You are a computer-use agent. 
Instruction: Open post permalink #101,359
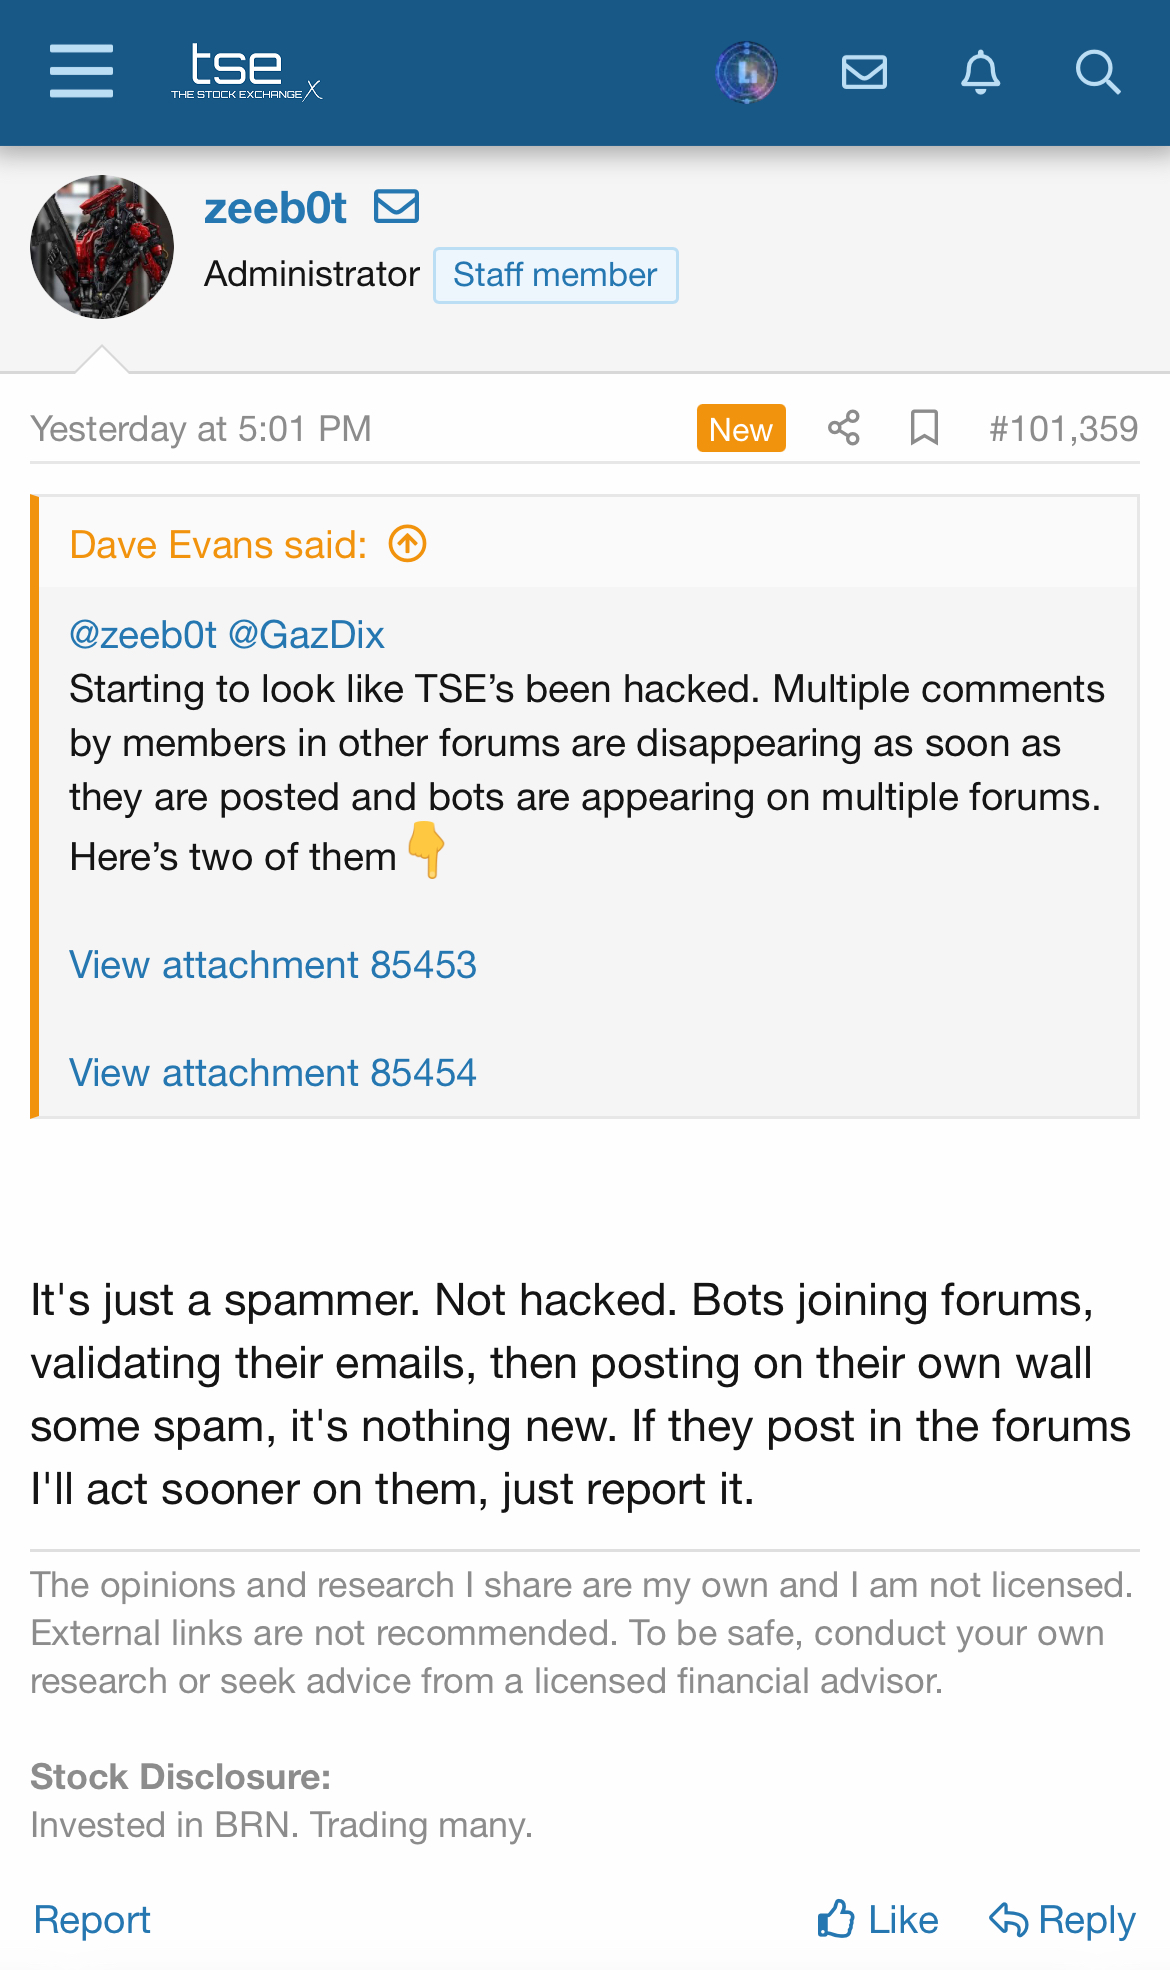[x=1063, y=429]
